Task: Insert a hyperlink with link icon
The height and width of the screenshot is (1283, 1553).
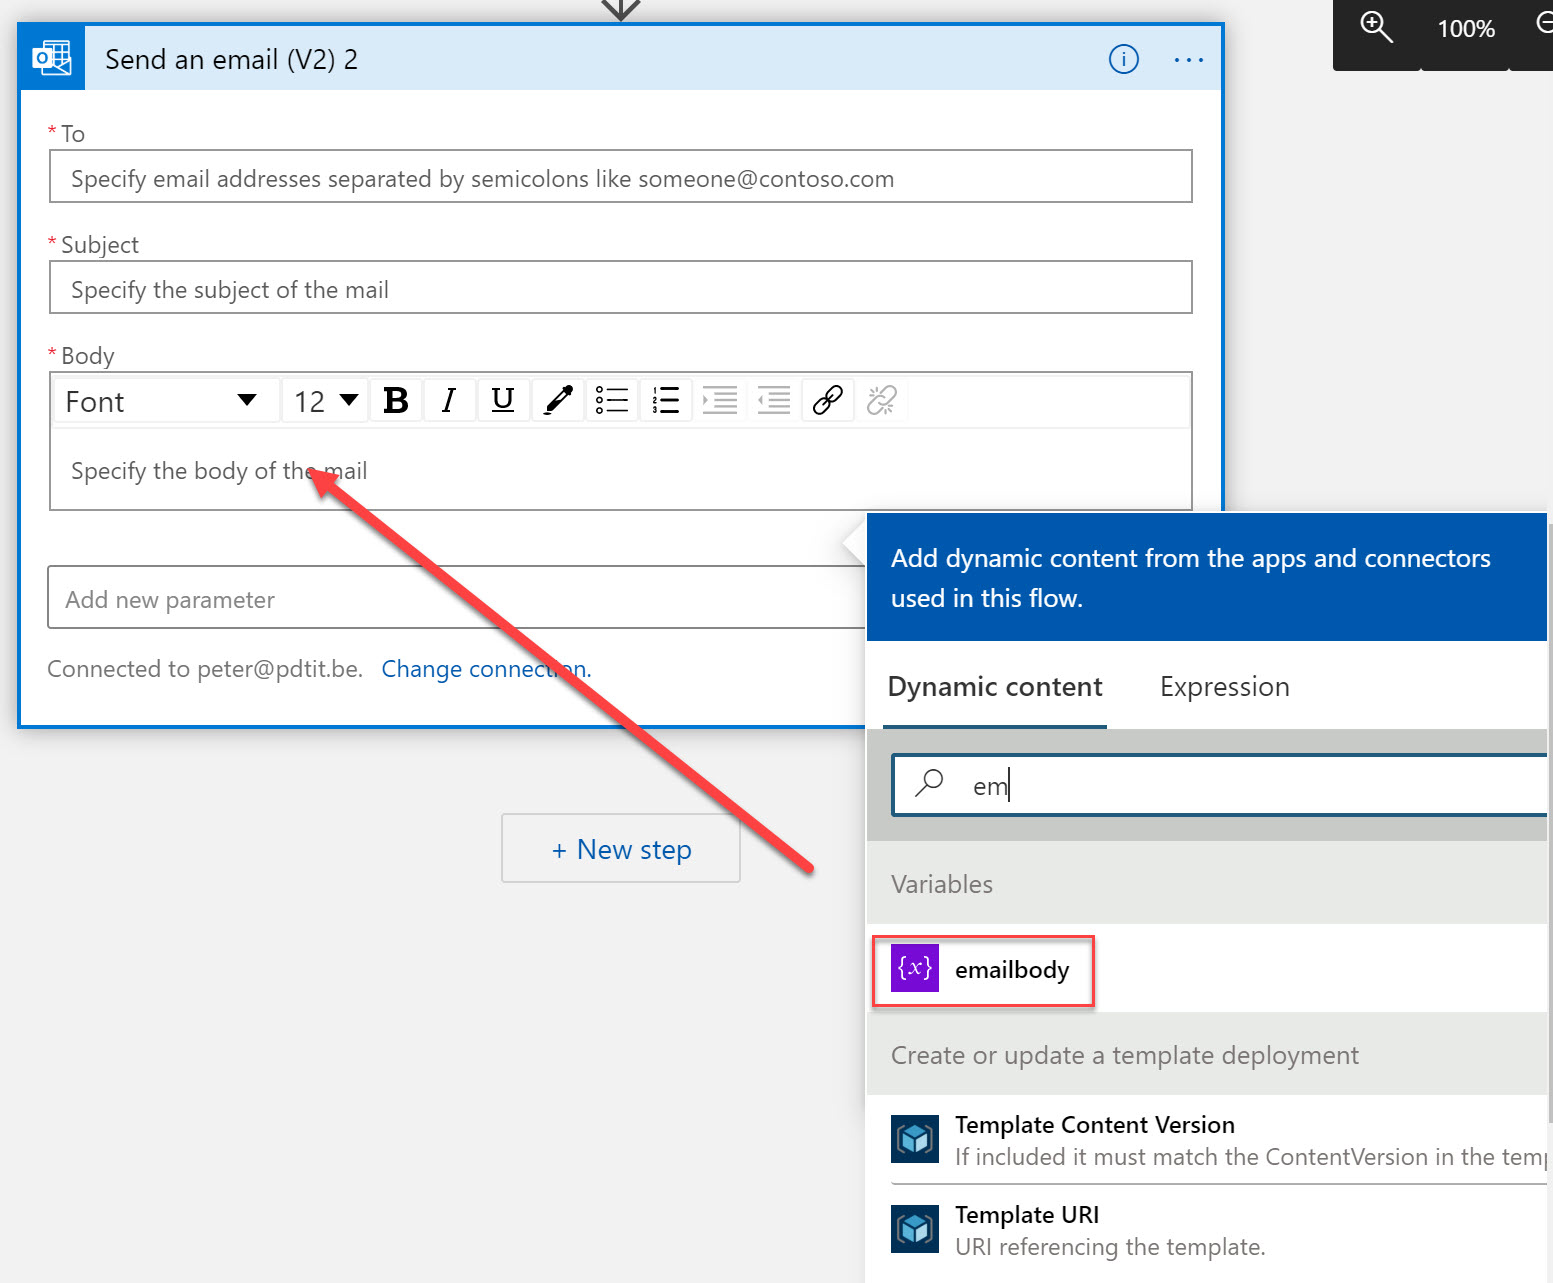Action: (828, 401)
